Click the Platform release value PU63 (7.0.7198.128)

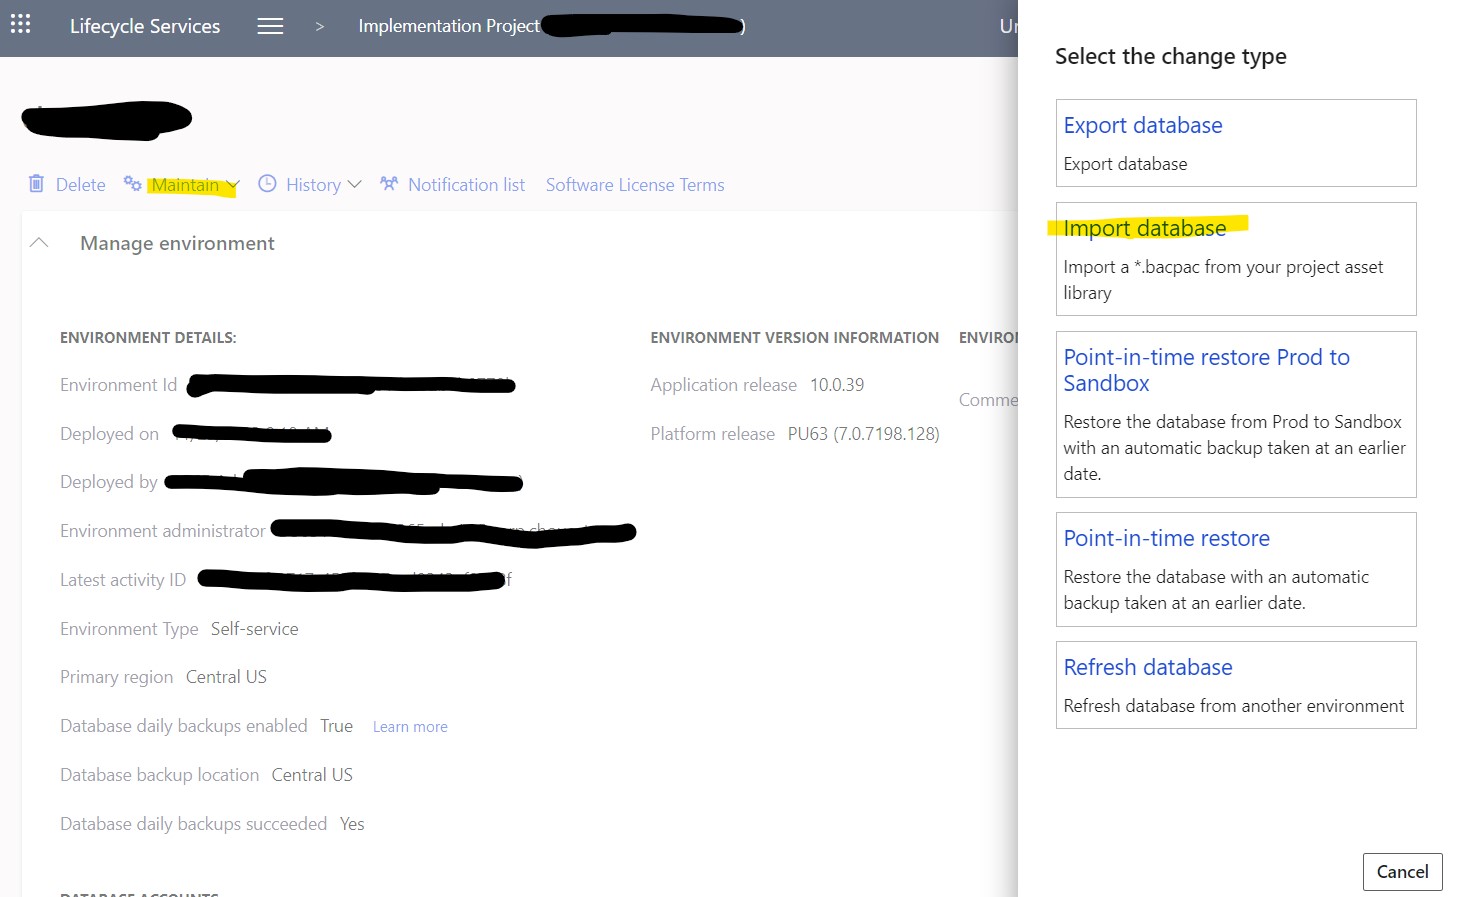(x=863, y=434)
